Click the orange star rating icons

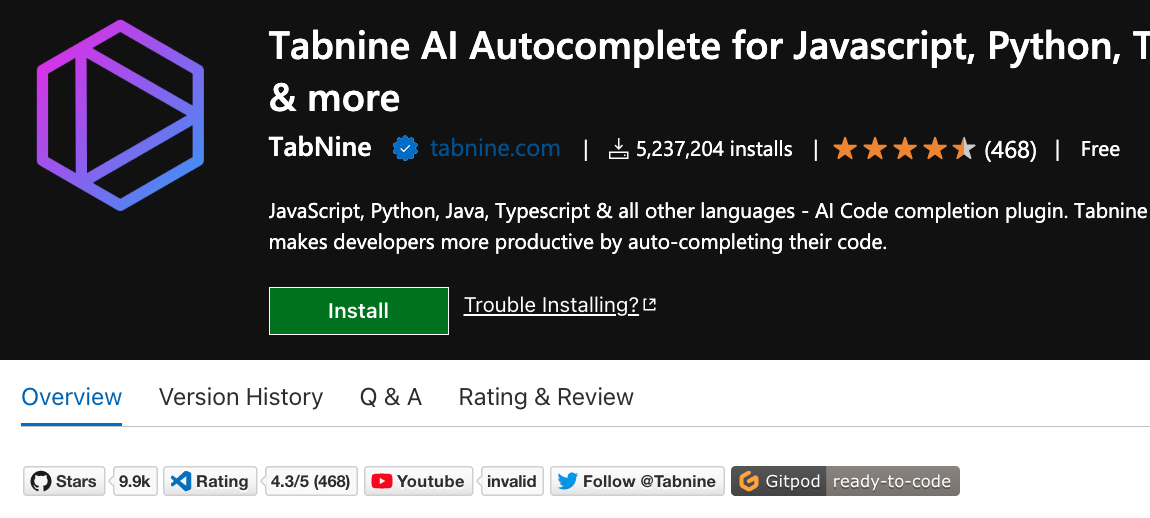(x=903, y=150)
